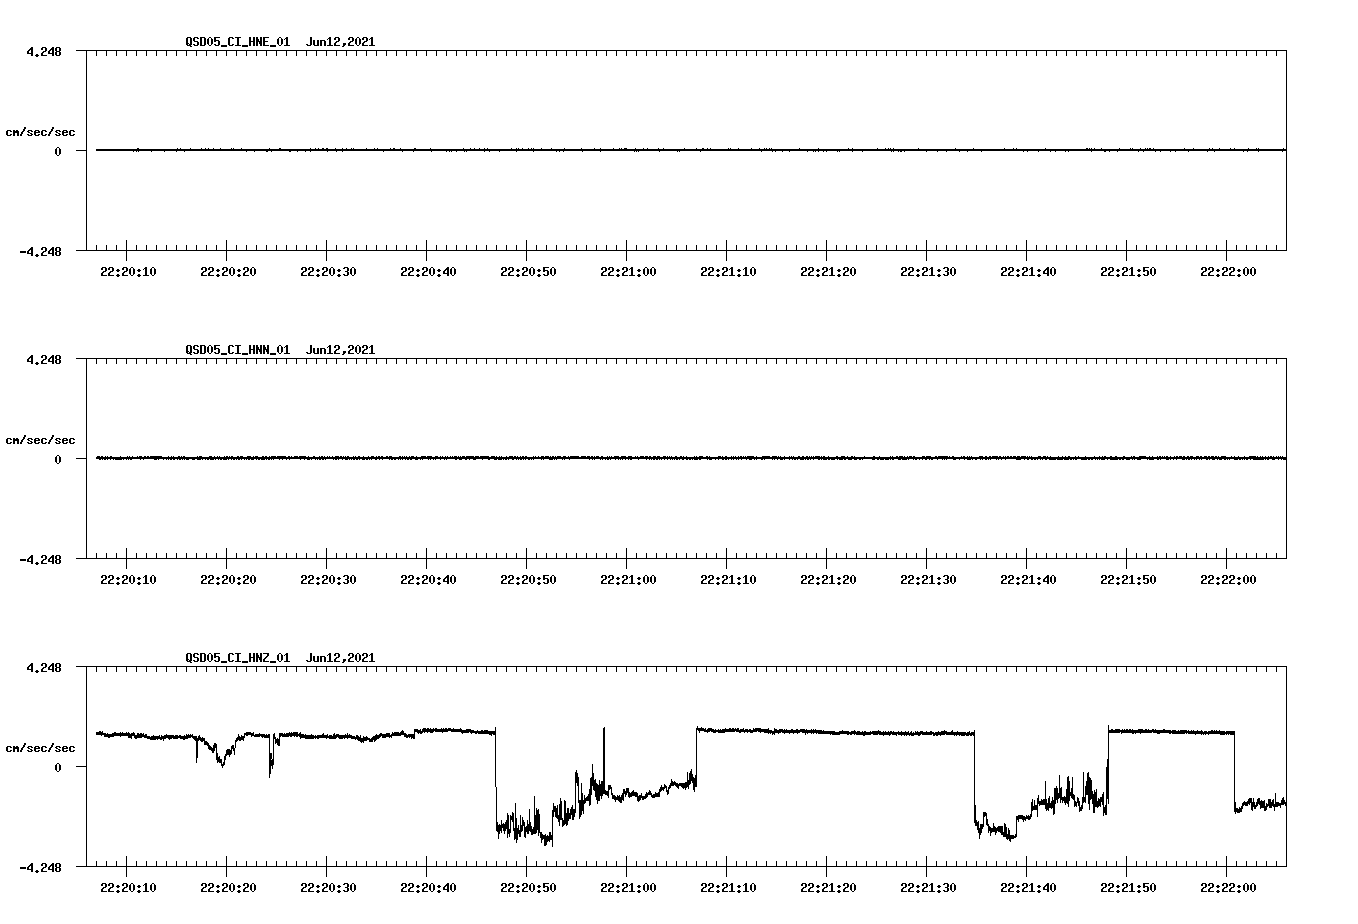Click the flat HNN trace at 22:21:00

(627, 458)
